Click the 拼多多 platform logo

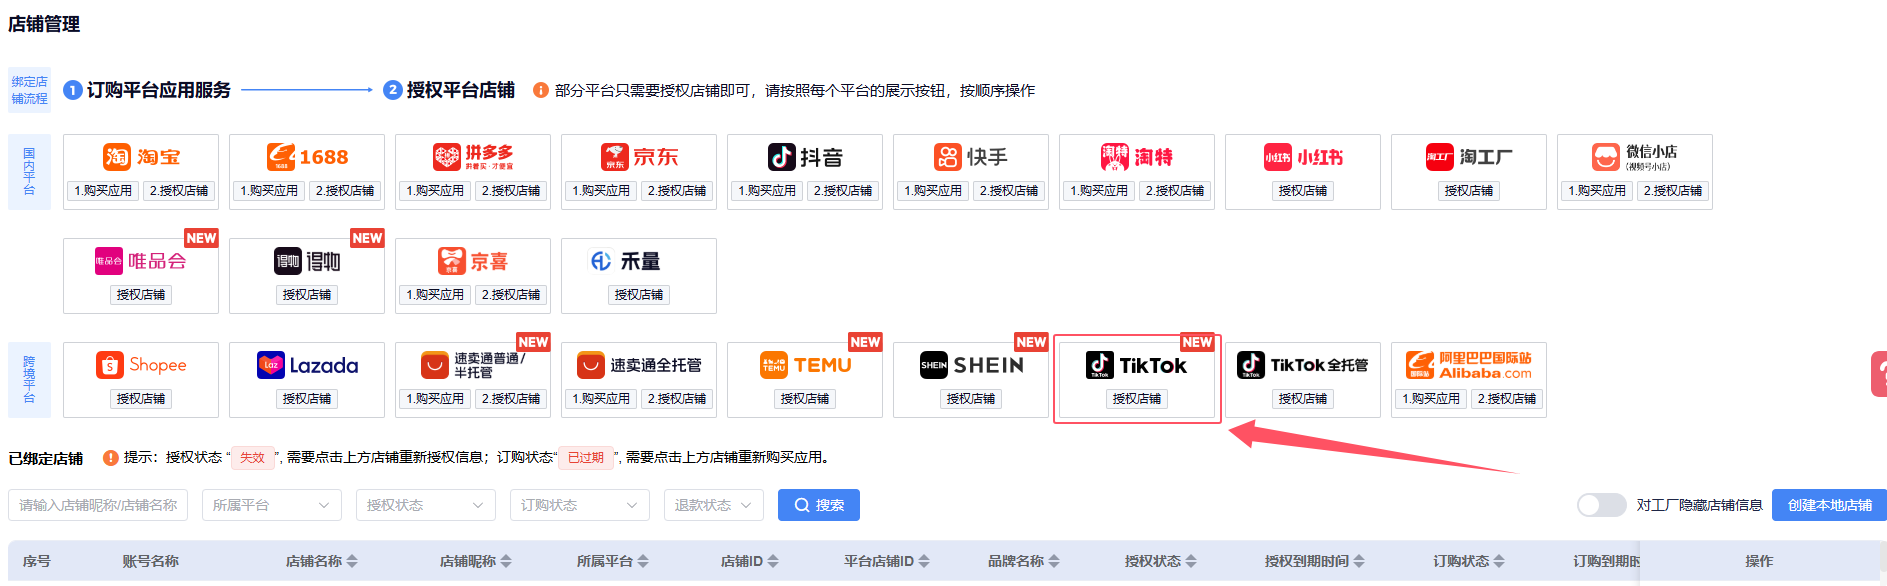coord(473,157)
